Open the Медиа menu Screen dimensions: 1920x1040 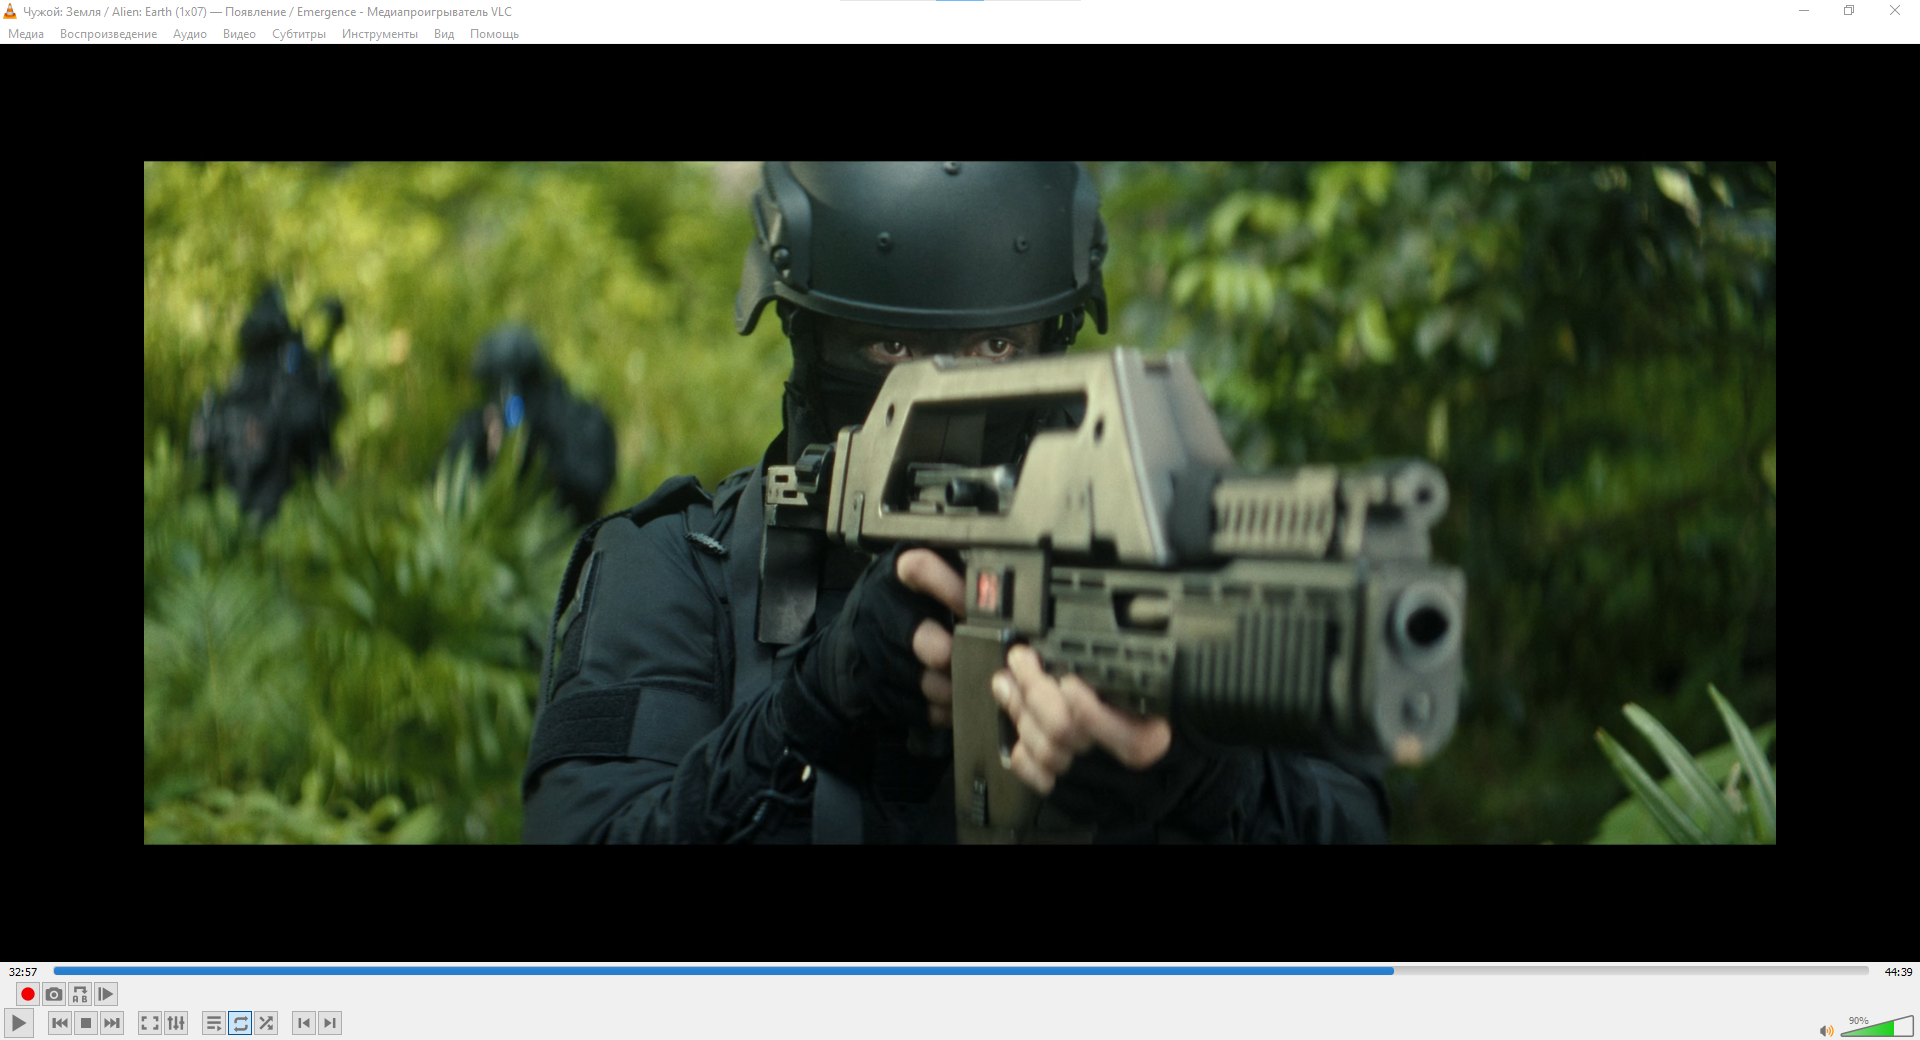point(26,34)
